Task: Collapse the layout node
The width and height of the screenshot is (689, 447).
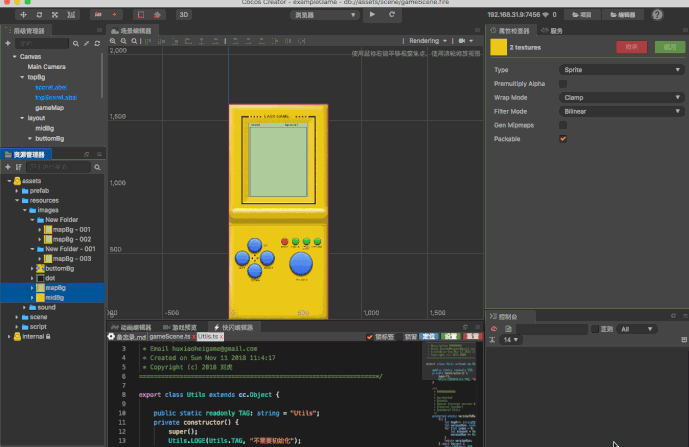Action: (x=22, y=118)
